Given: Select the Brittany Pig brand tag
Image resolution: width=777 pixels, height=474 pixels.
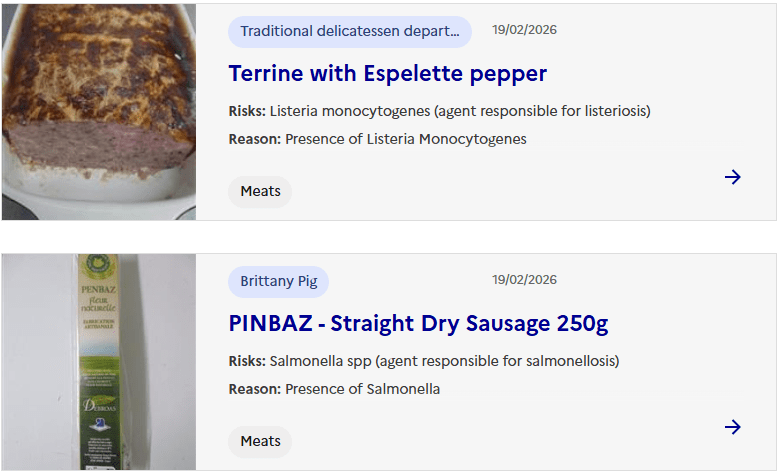Looking at the screenshot, I should tap(278, 281).
